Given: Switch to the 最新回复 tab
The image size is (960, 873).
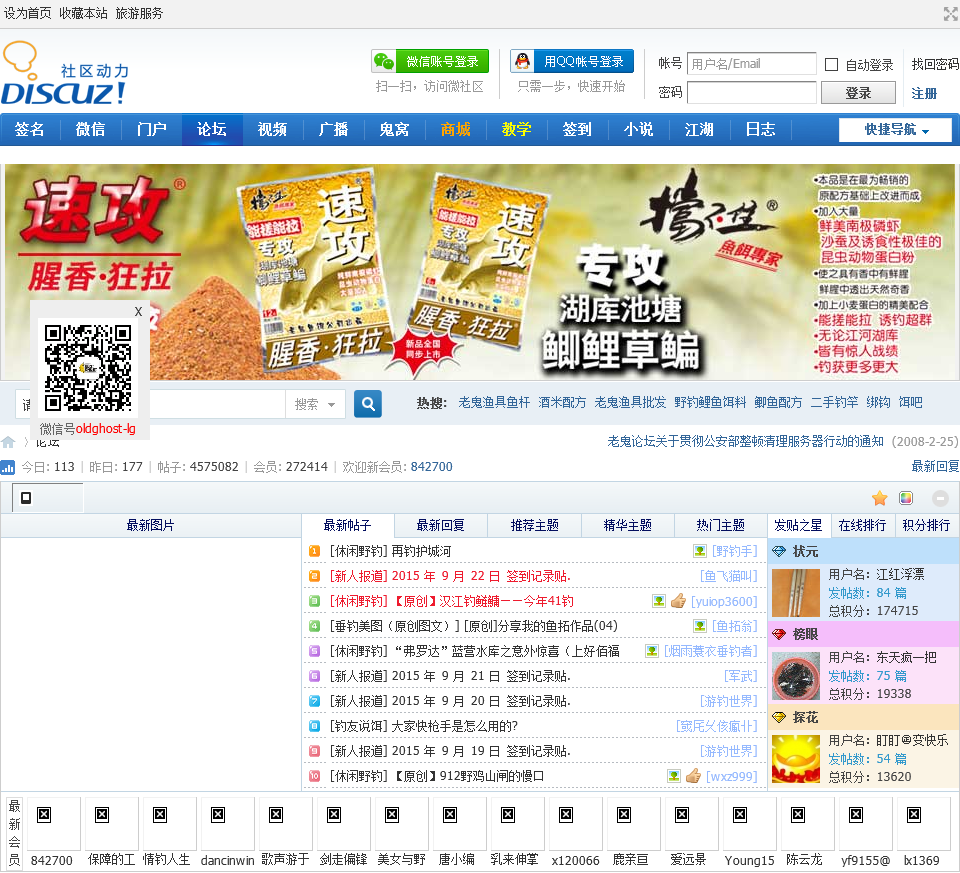Looking at the screenshot, I should (x=440, y=525).
